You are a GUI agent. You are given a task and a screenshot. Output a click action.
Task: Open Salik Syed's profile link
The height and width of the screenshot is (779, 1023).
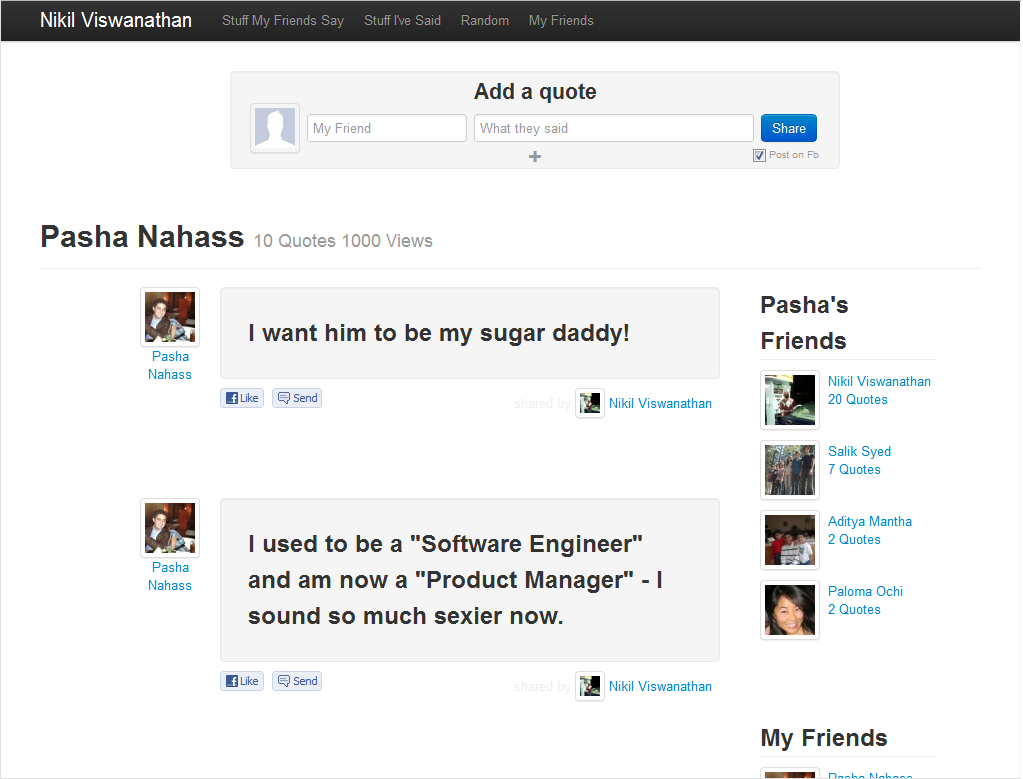859,451
